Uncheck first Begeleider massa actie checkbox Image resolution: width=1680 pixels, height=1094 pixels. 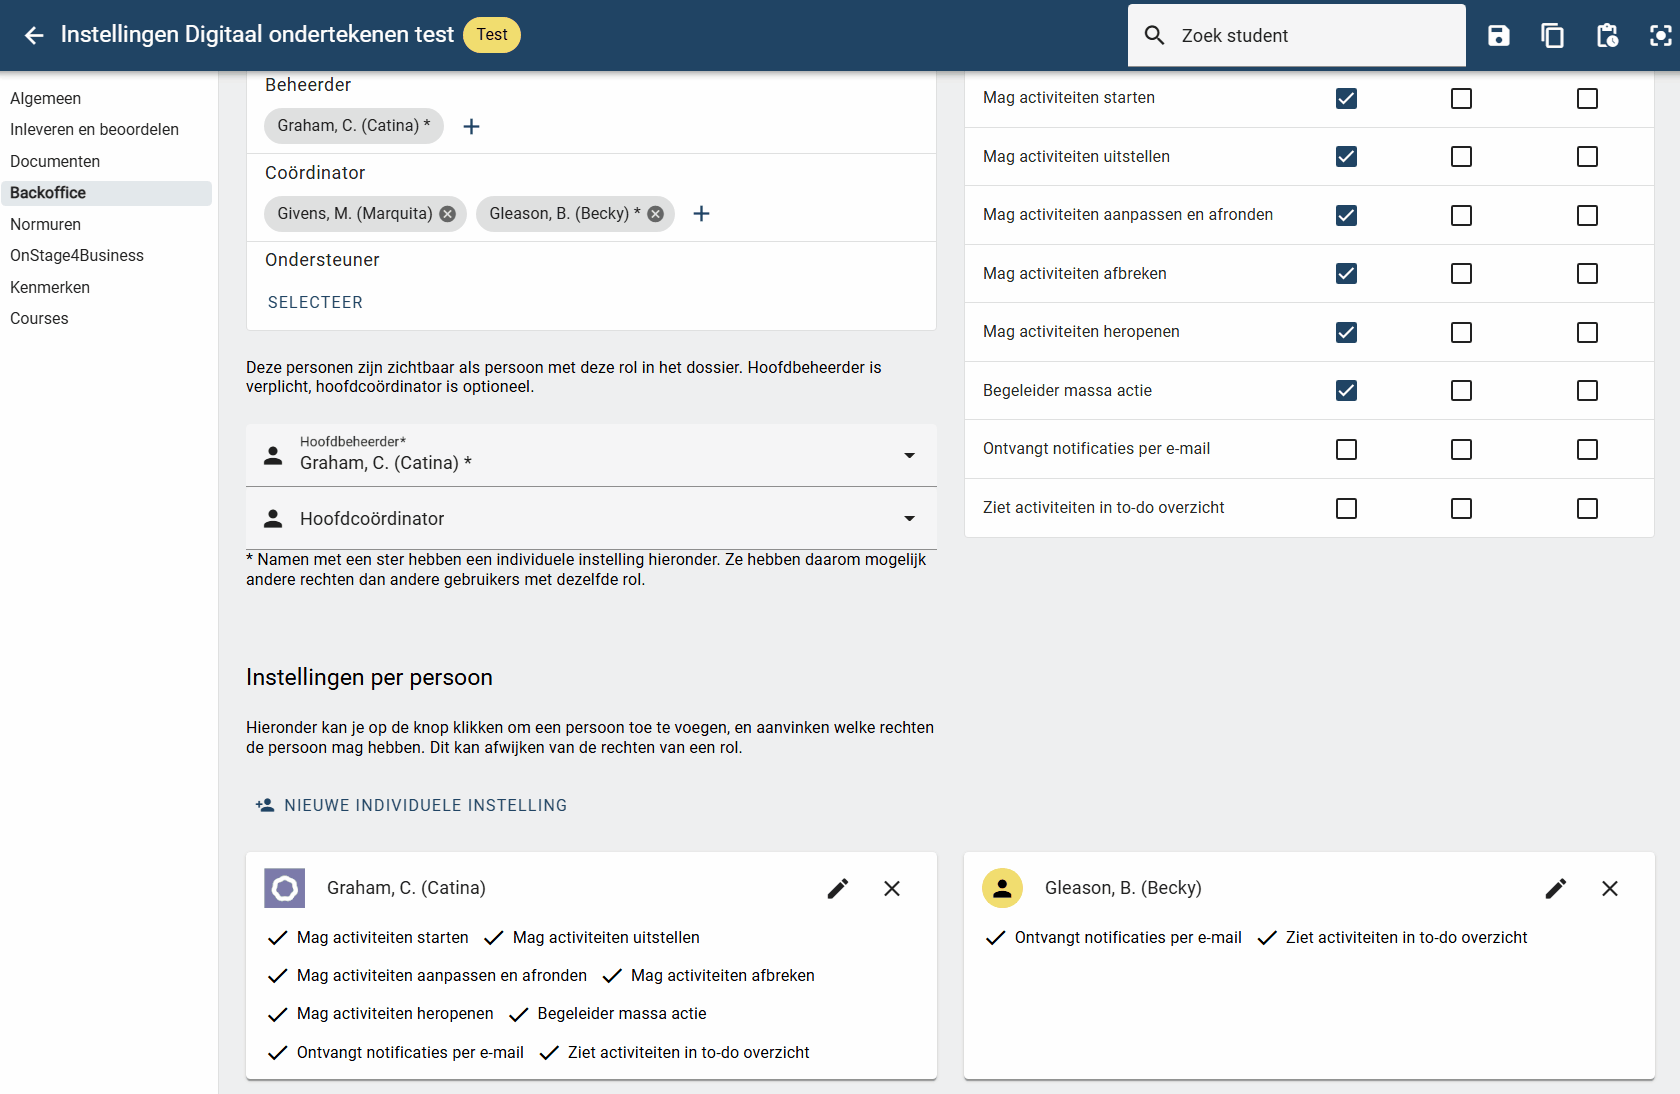click(1347, 391)
